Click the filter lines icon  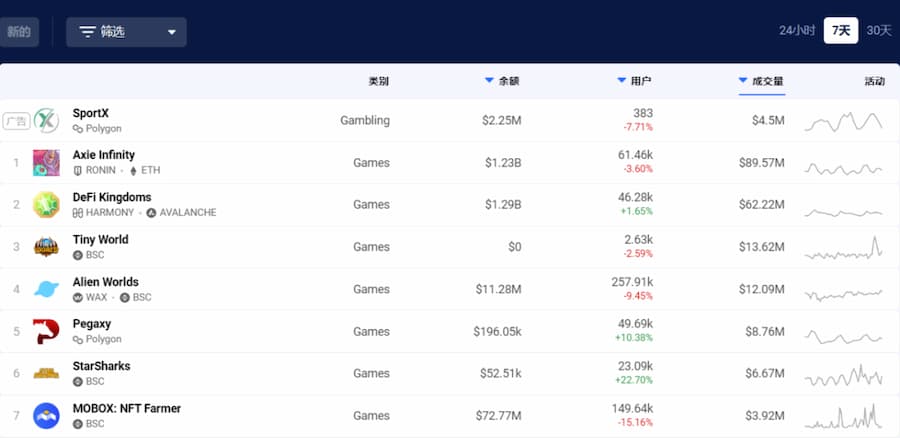click(x=87, y=32)
